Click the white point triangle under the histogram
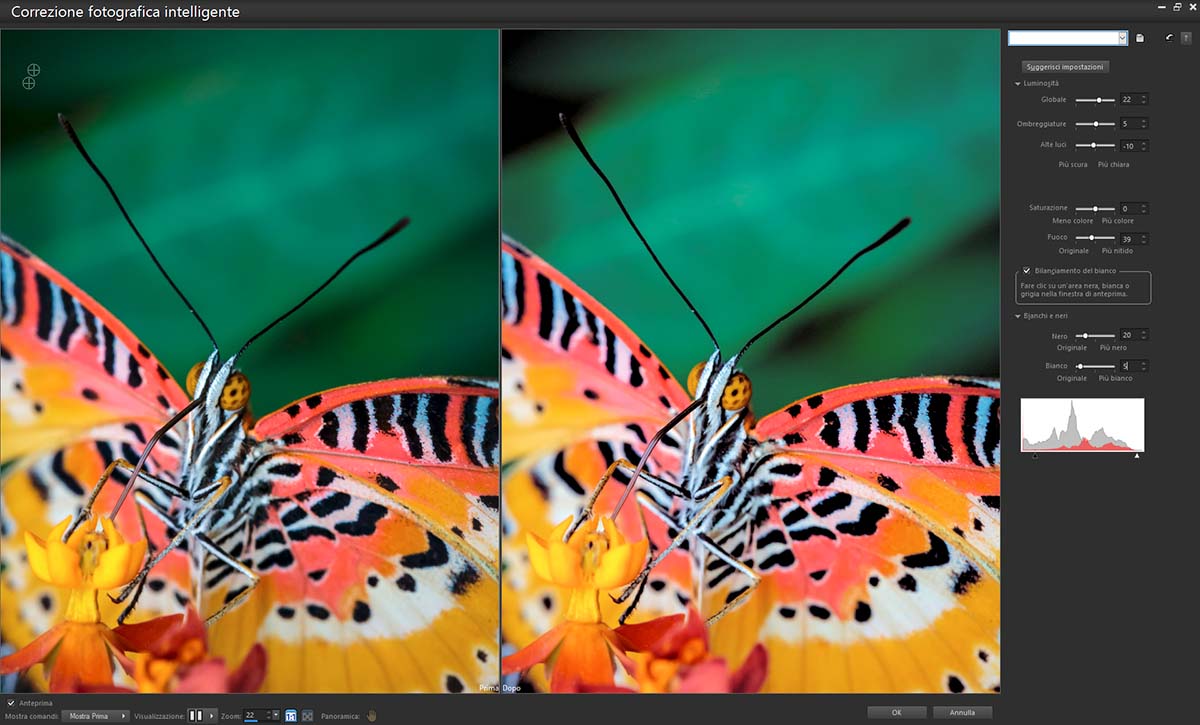Screen dimensions: 1200x725 1137,456
